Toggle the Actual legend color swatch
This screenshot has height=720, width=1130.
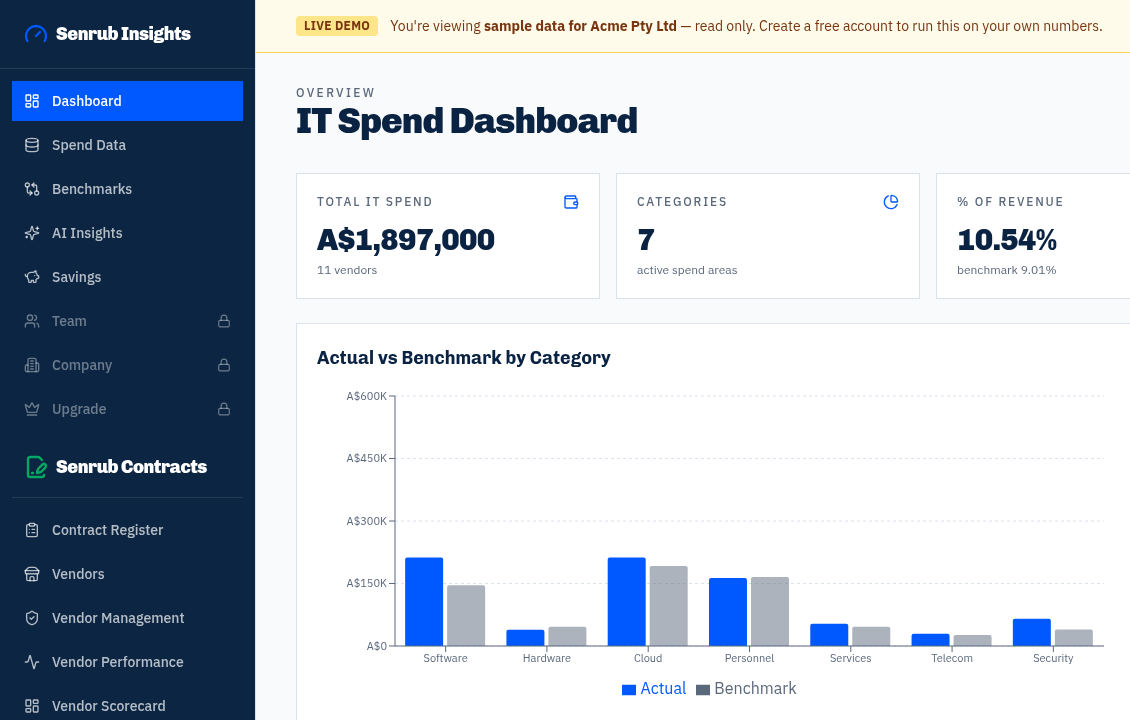point(628,690)
